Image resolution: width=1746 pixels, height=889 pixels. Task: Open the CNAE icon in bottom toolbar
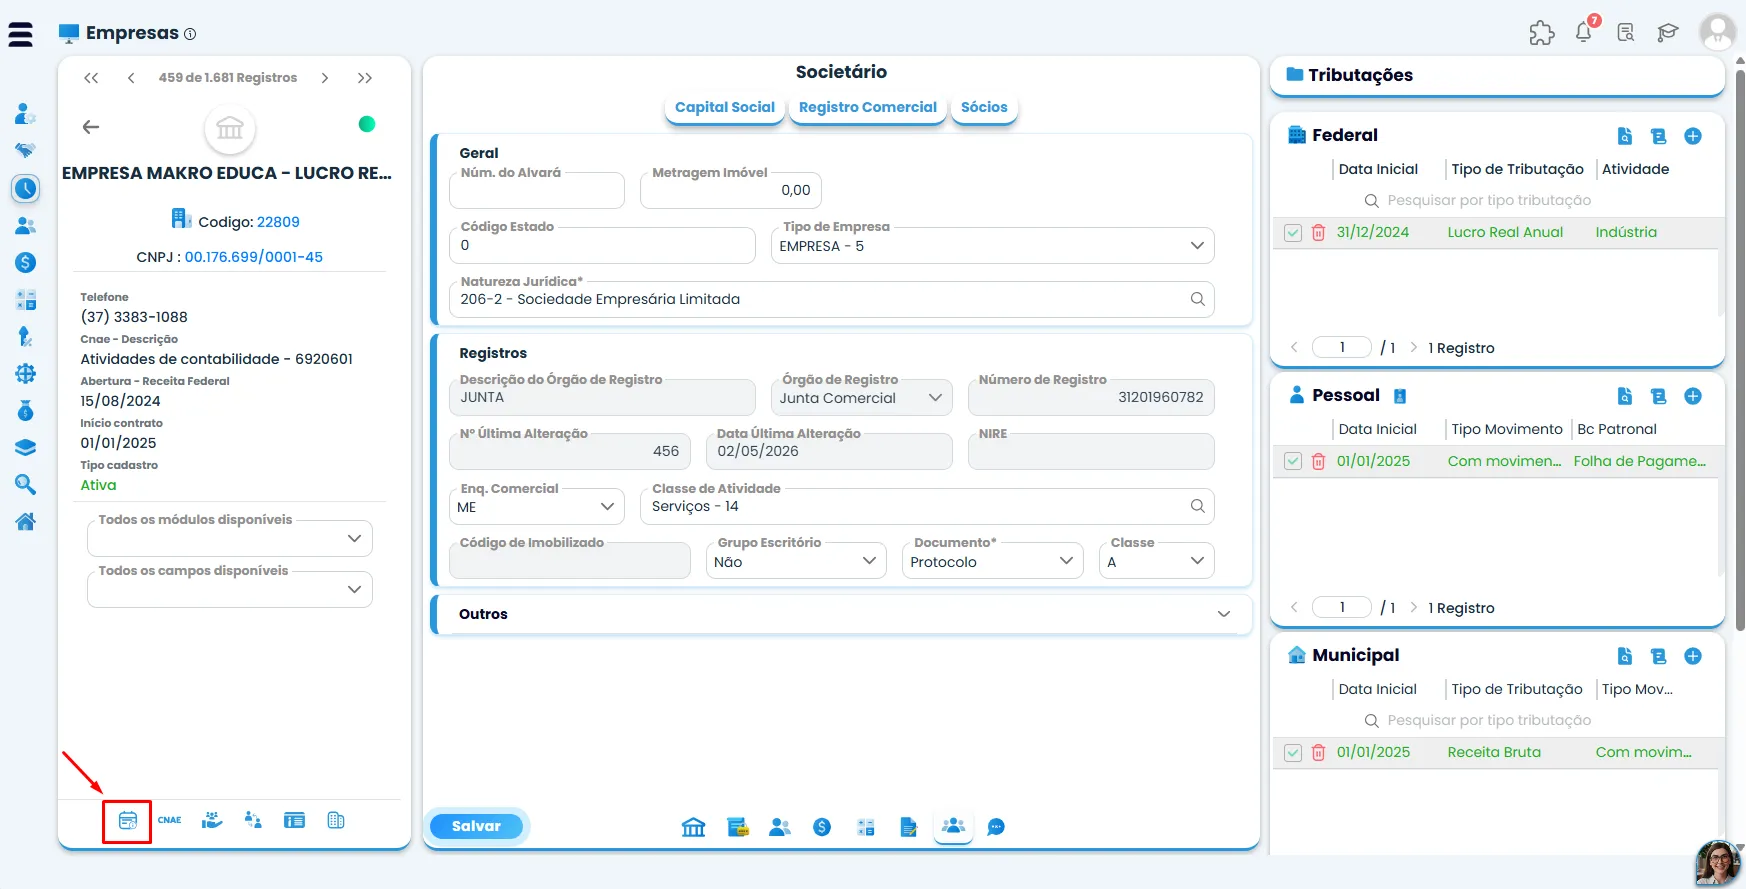[x=170, y=820]
